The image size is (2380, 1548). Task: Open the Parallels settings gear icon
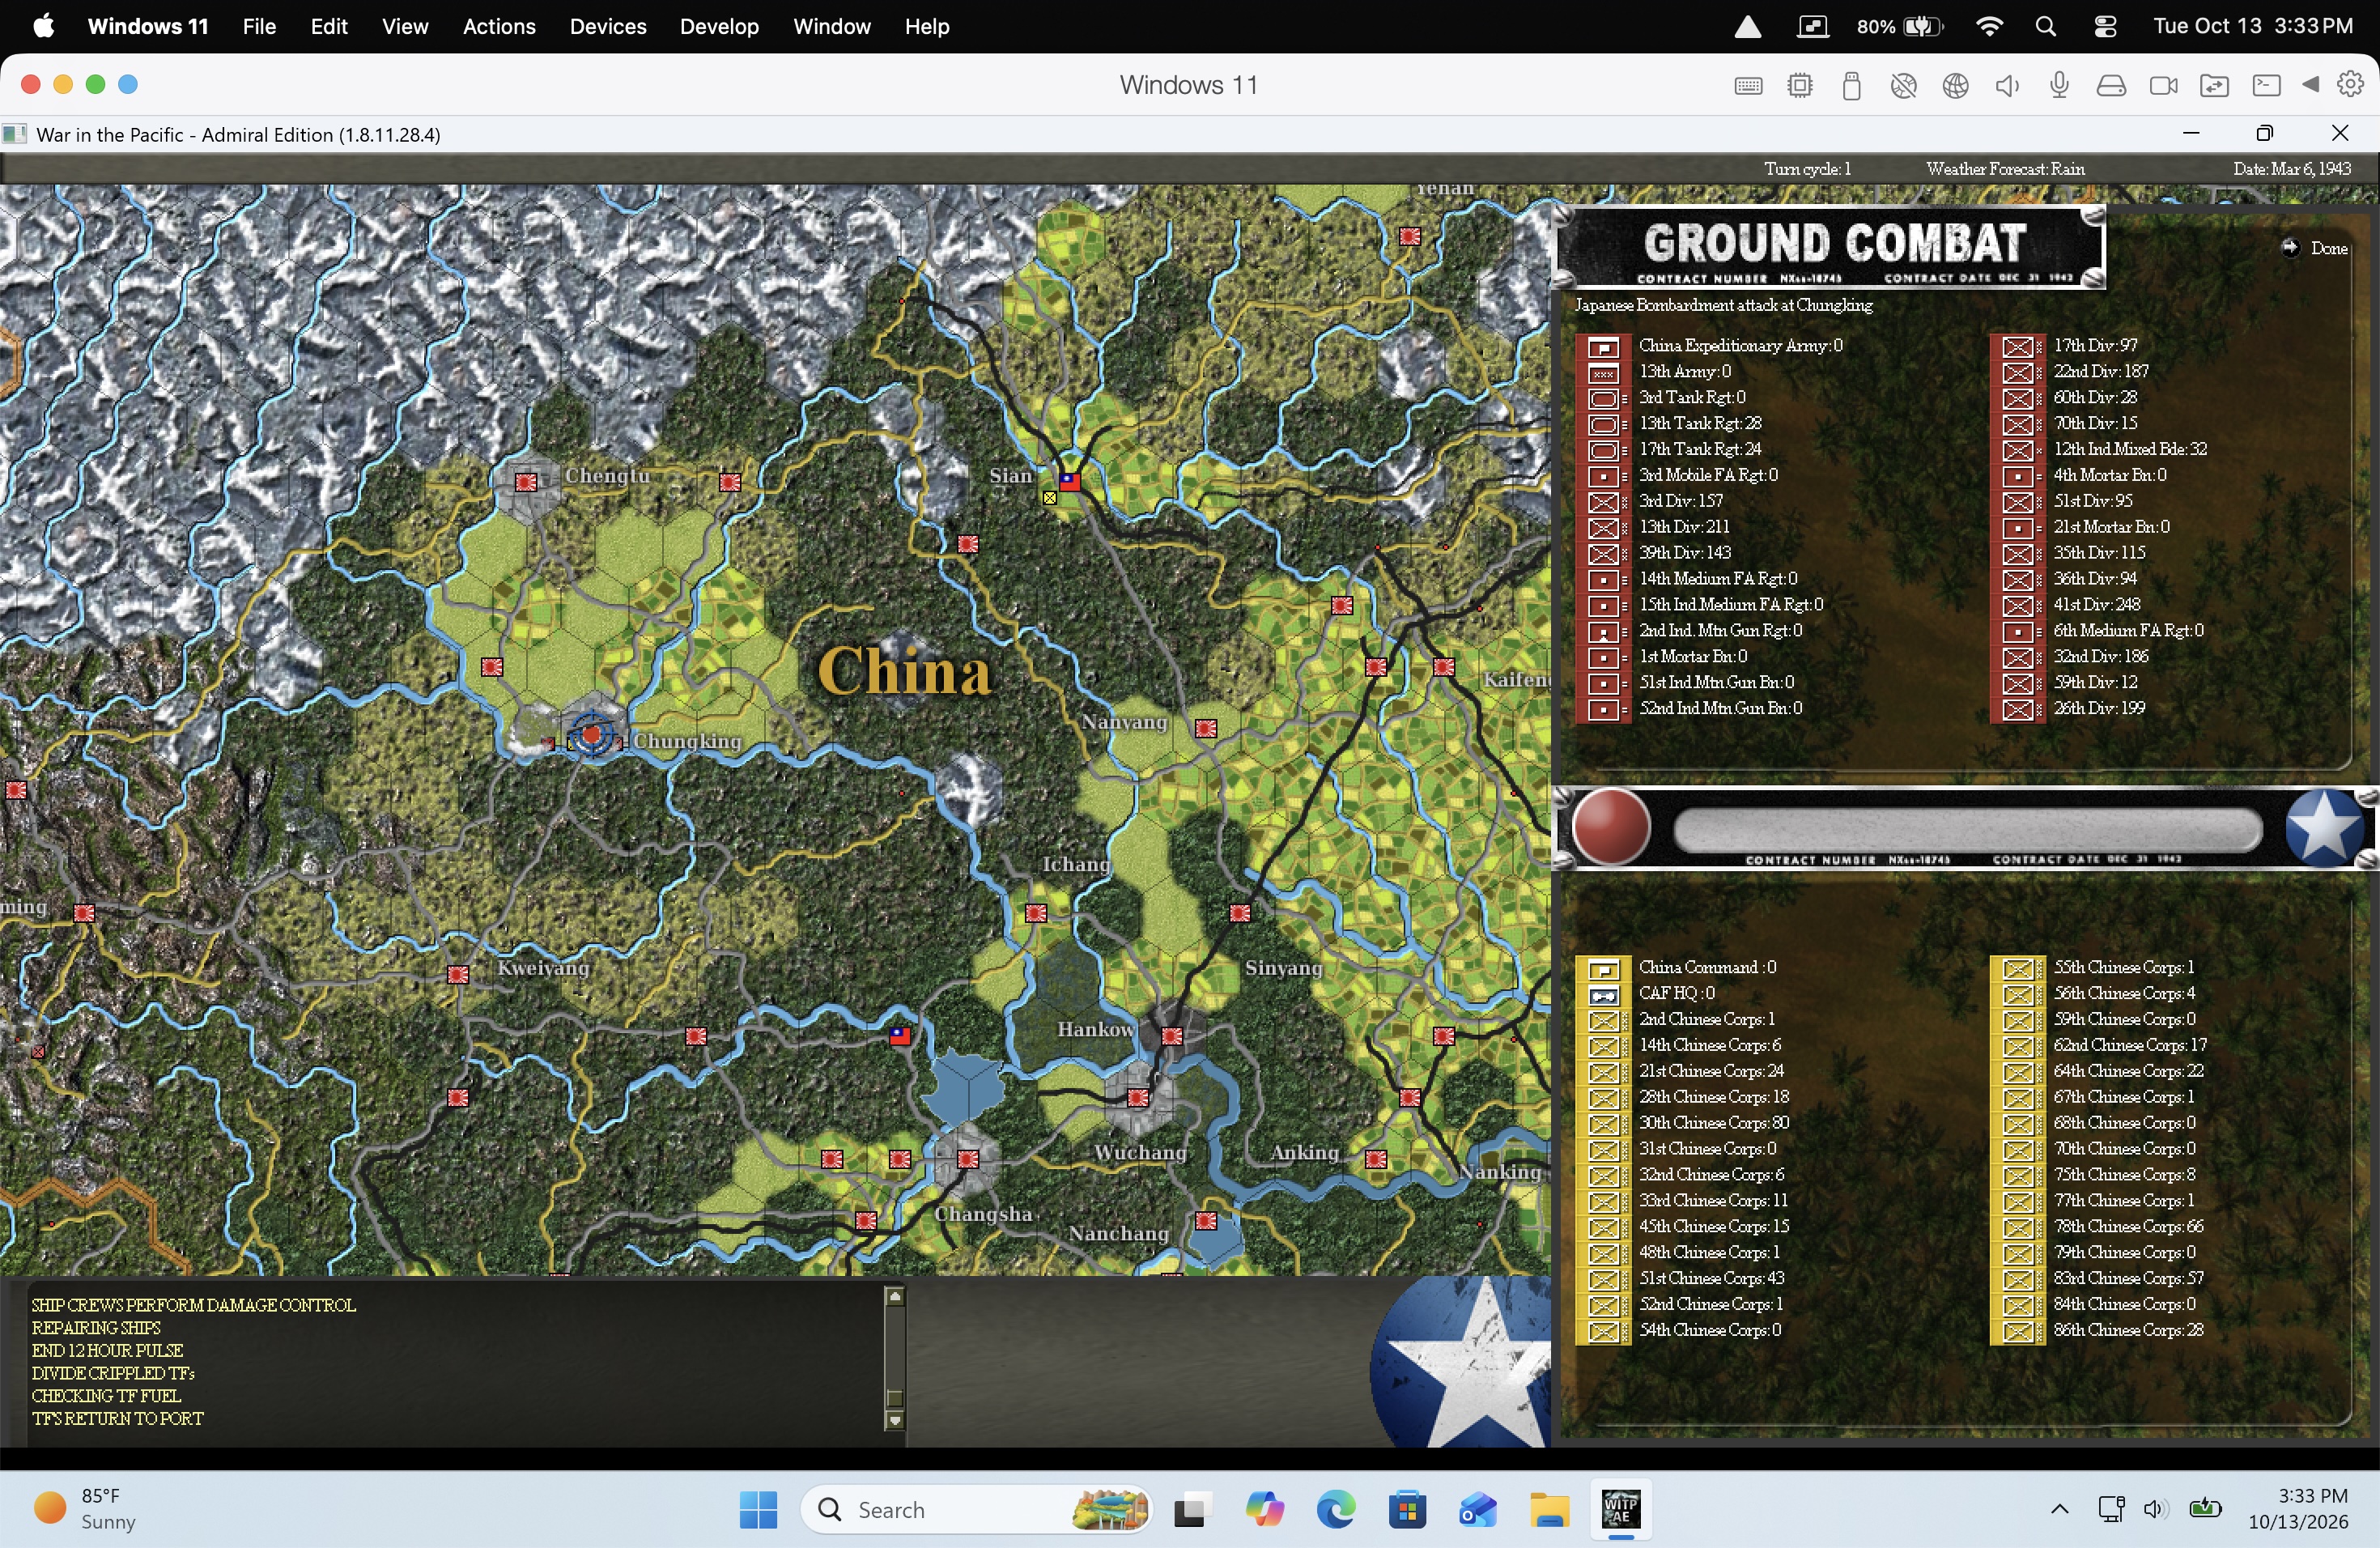coord(2351,85)
